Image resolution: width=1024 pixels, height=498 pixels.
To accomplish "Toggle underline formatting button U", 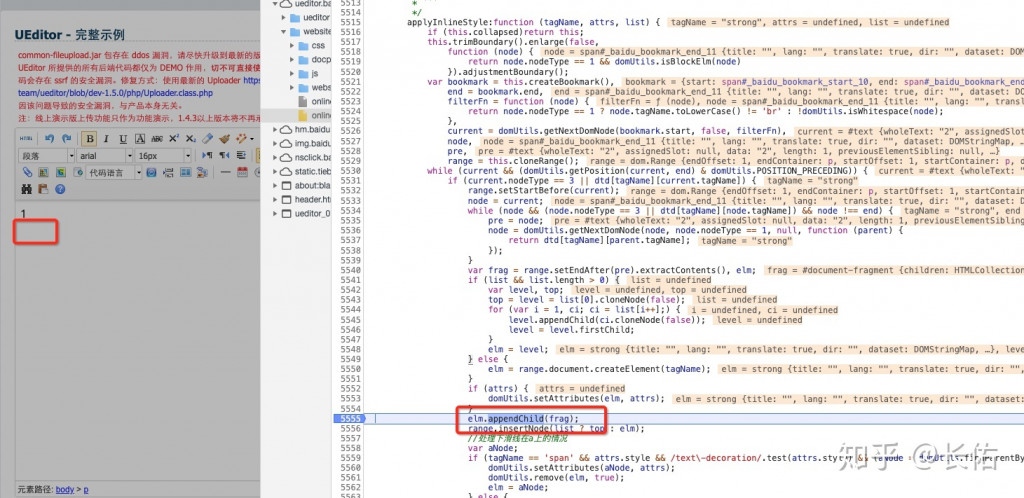I will 123,138.
